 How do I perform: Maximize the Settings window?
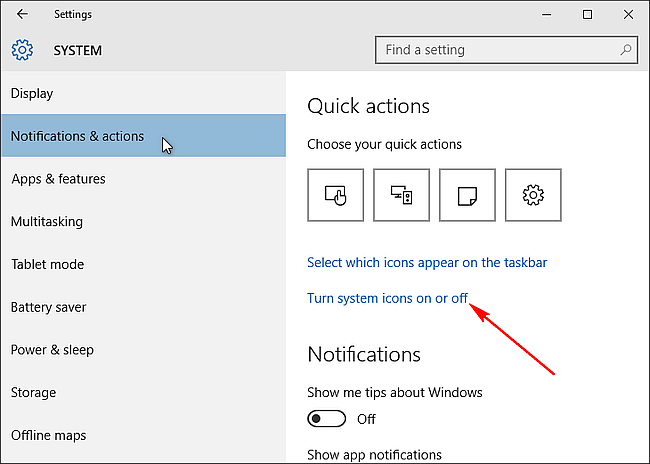click(x=587, y=15)
